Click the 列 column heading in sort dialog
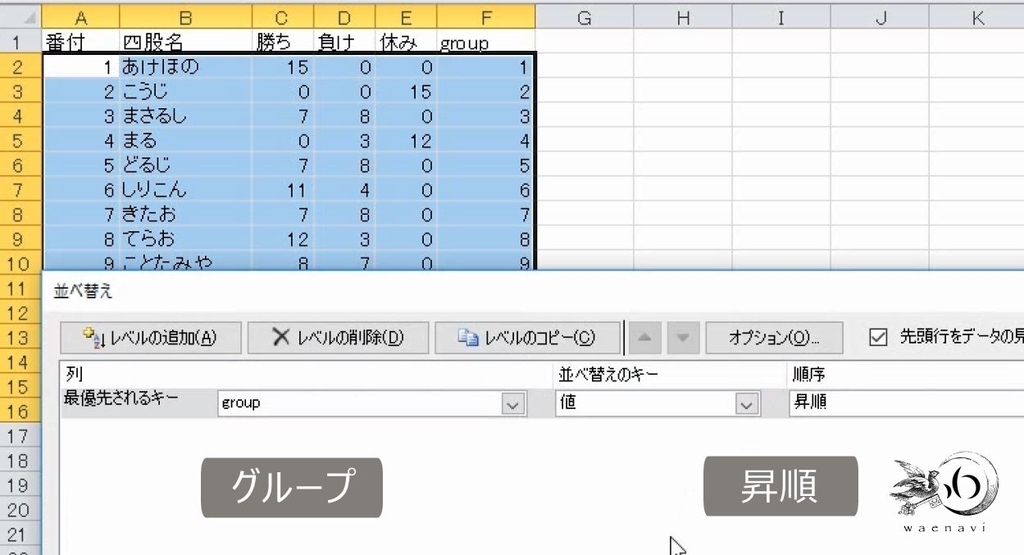1024x555 pixels. click(74, 374)
